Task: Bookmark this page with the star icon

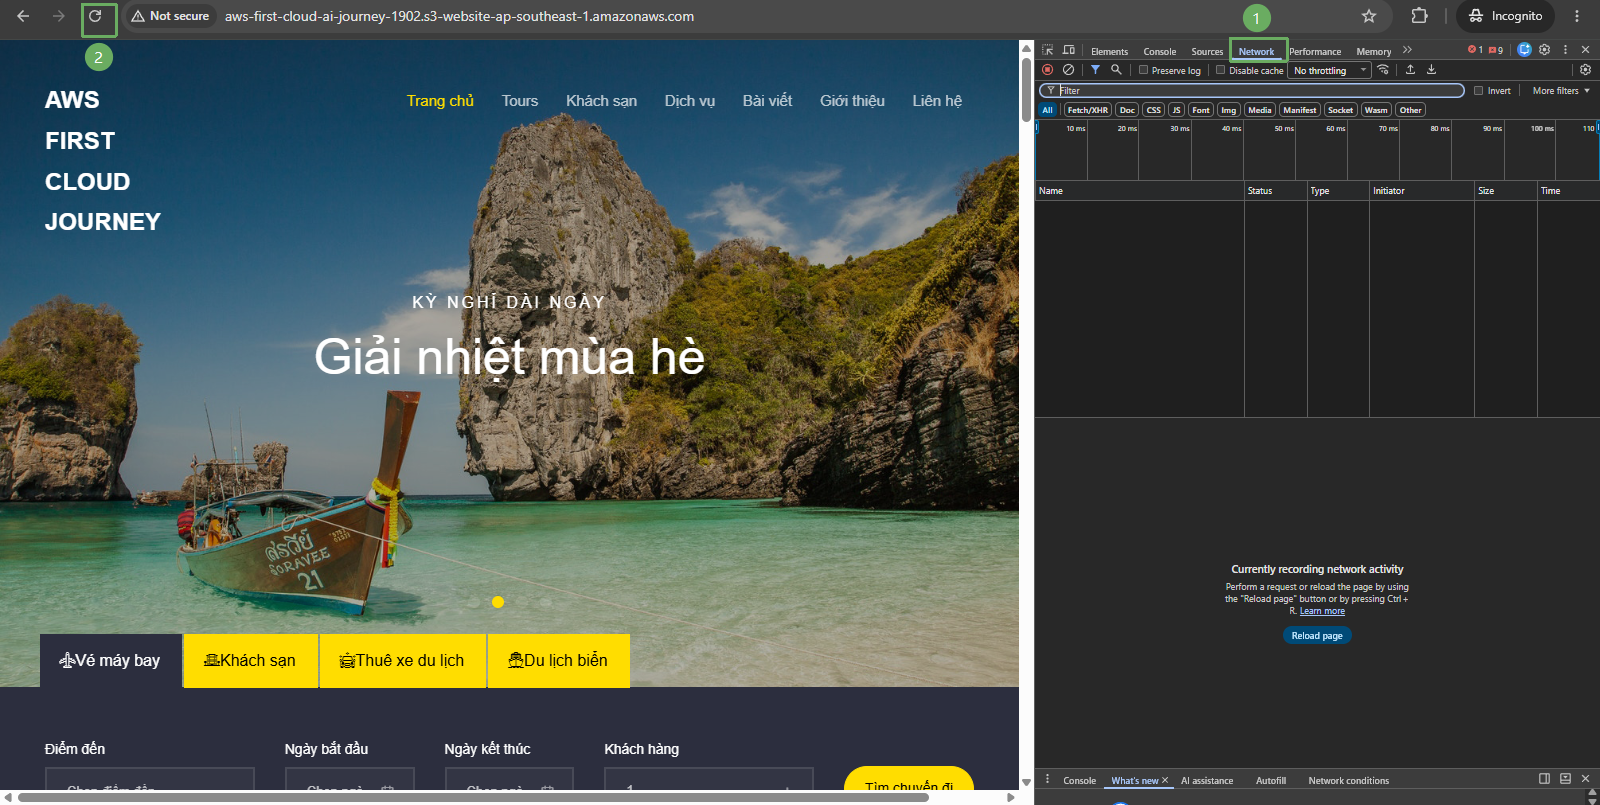Action: pos(1369,16)
